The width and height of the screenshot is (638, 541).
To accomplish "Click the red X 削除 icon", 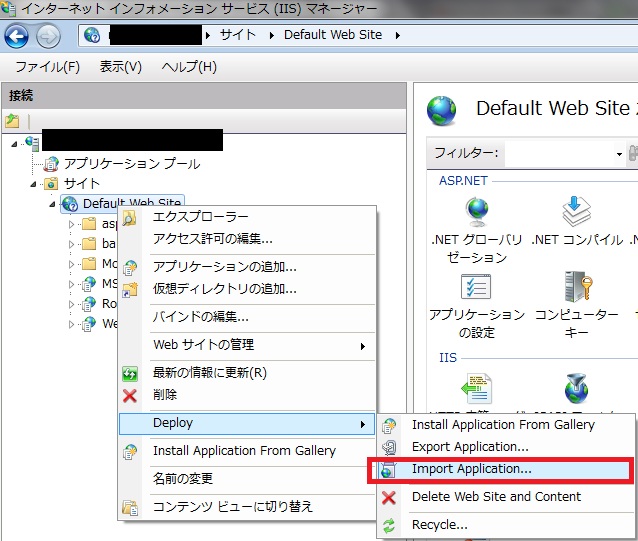I will tap(130, 395).
